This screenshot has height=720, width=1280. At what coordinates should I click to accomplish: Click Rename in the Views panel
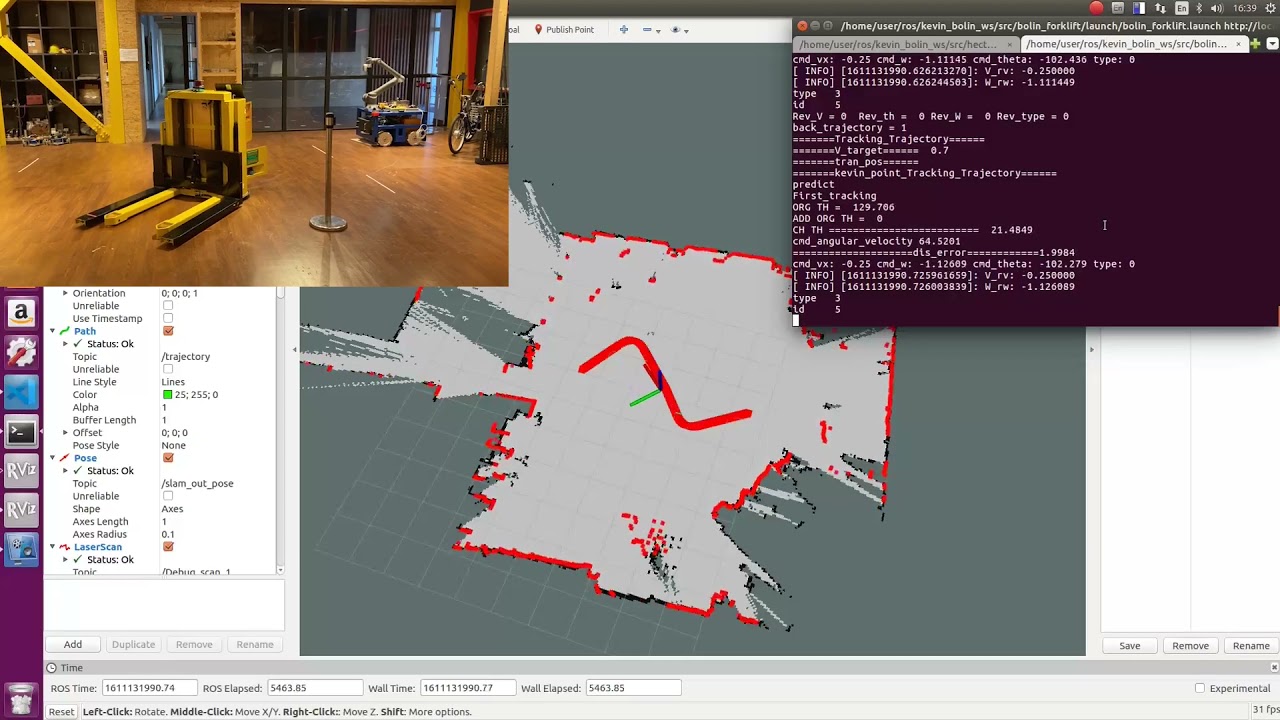click(1251, 646)
